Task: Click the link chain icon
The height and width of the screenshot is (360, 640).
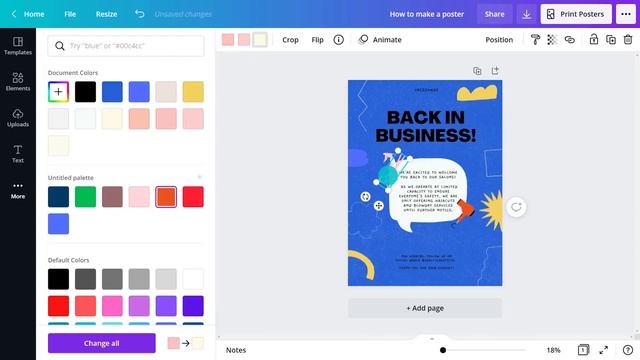Action: (x=569, y=40)
